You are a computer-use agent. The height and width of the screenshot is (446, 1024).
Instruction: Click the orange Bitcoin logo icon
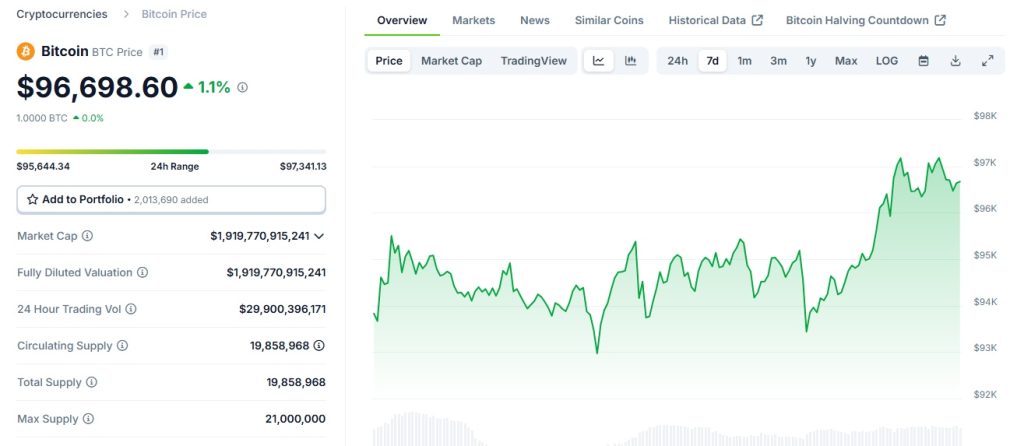tap(25, 52)
